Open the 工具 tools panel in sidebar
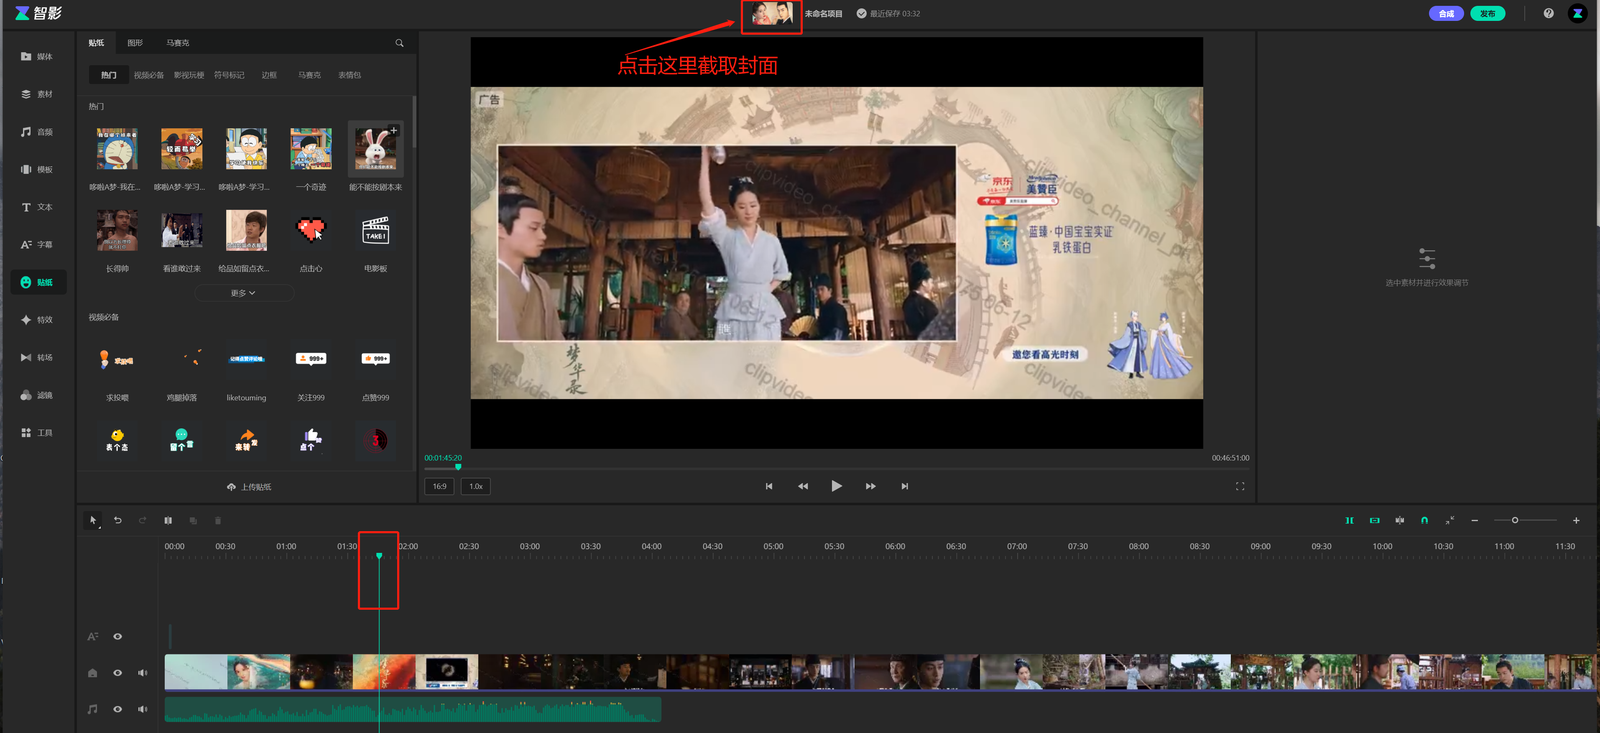The height and width of the screenshot is (733, 1600). pos(37,433)
